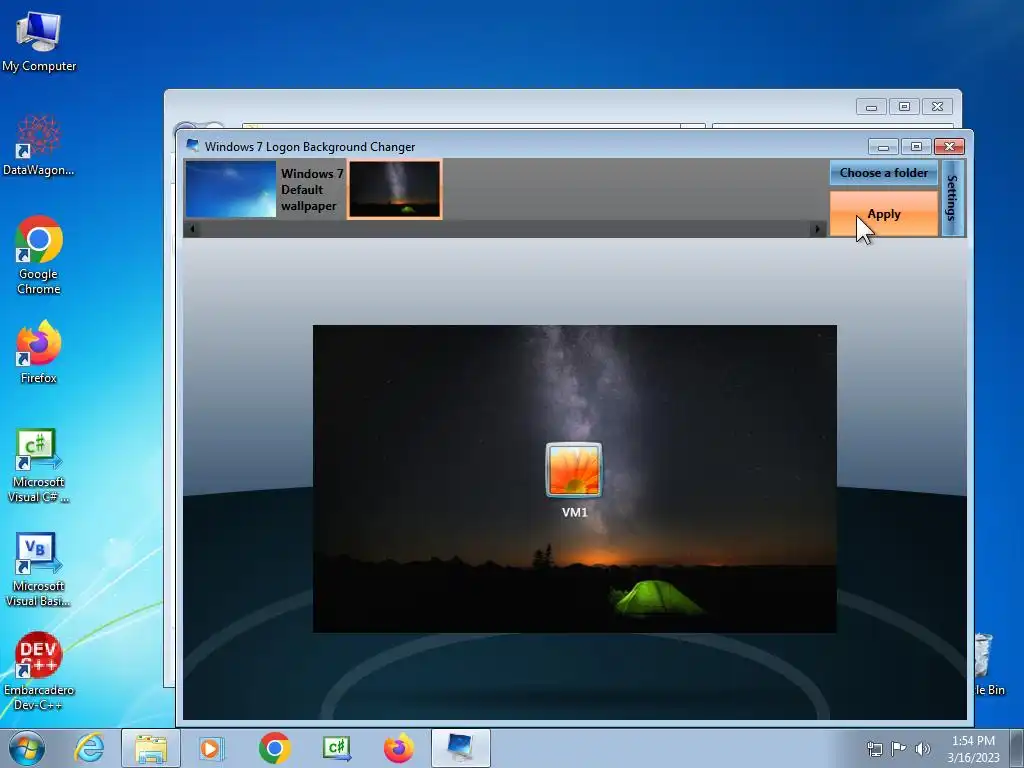Select the Windows 7 Default wallpaper thumbnail

pyautogui.click(x=231, y=189)
